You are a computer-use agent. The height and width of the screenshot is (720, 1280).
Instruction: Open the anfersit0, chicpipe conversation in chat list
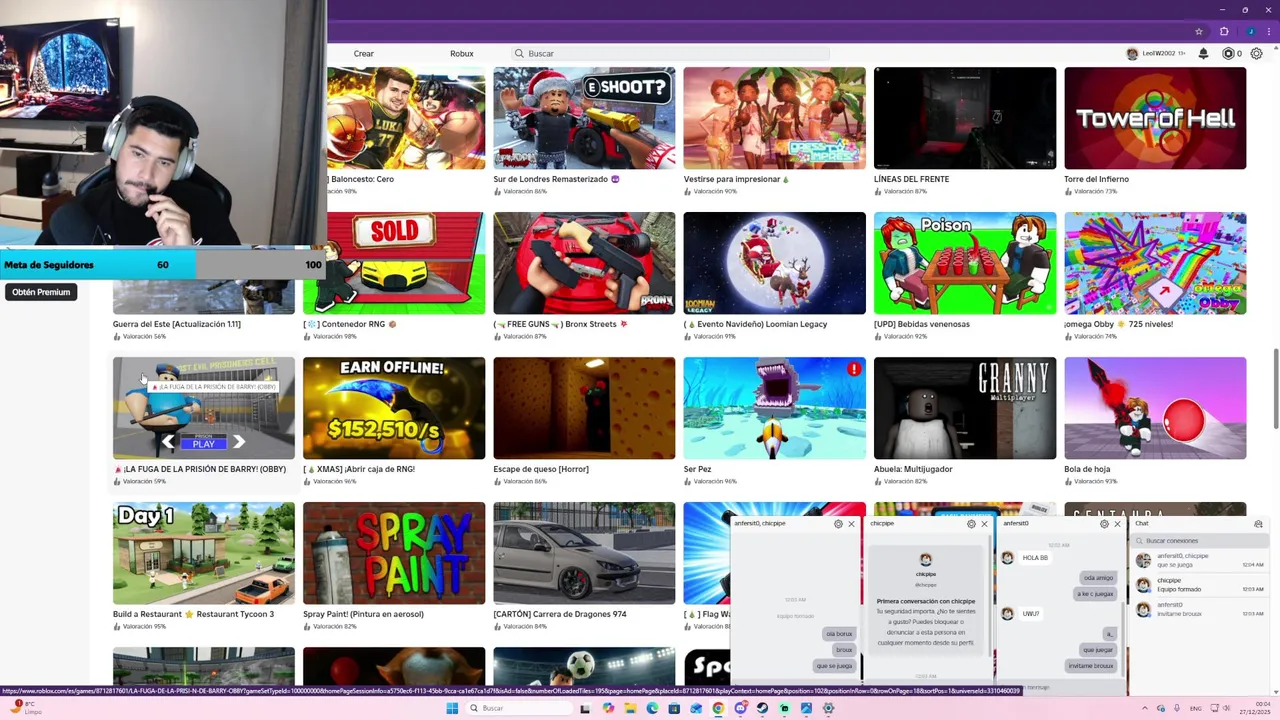[x=1201, y=560]
